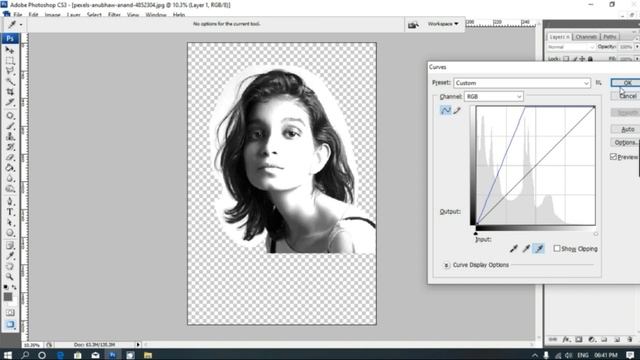Select the Path Selection tool

[10, 223]
